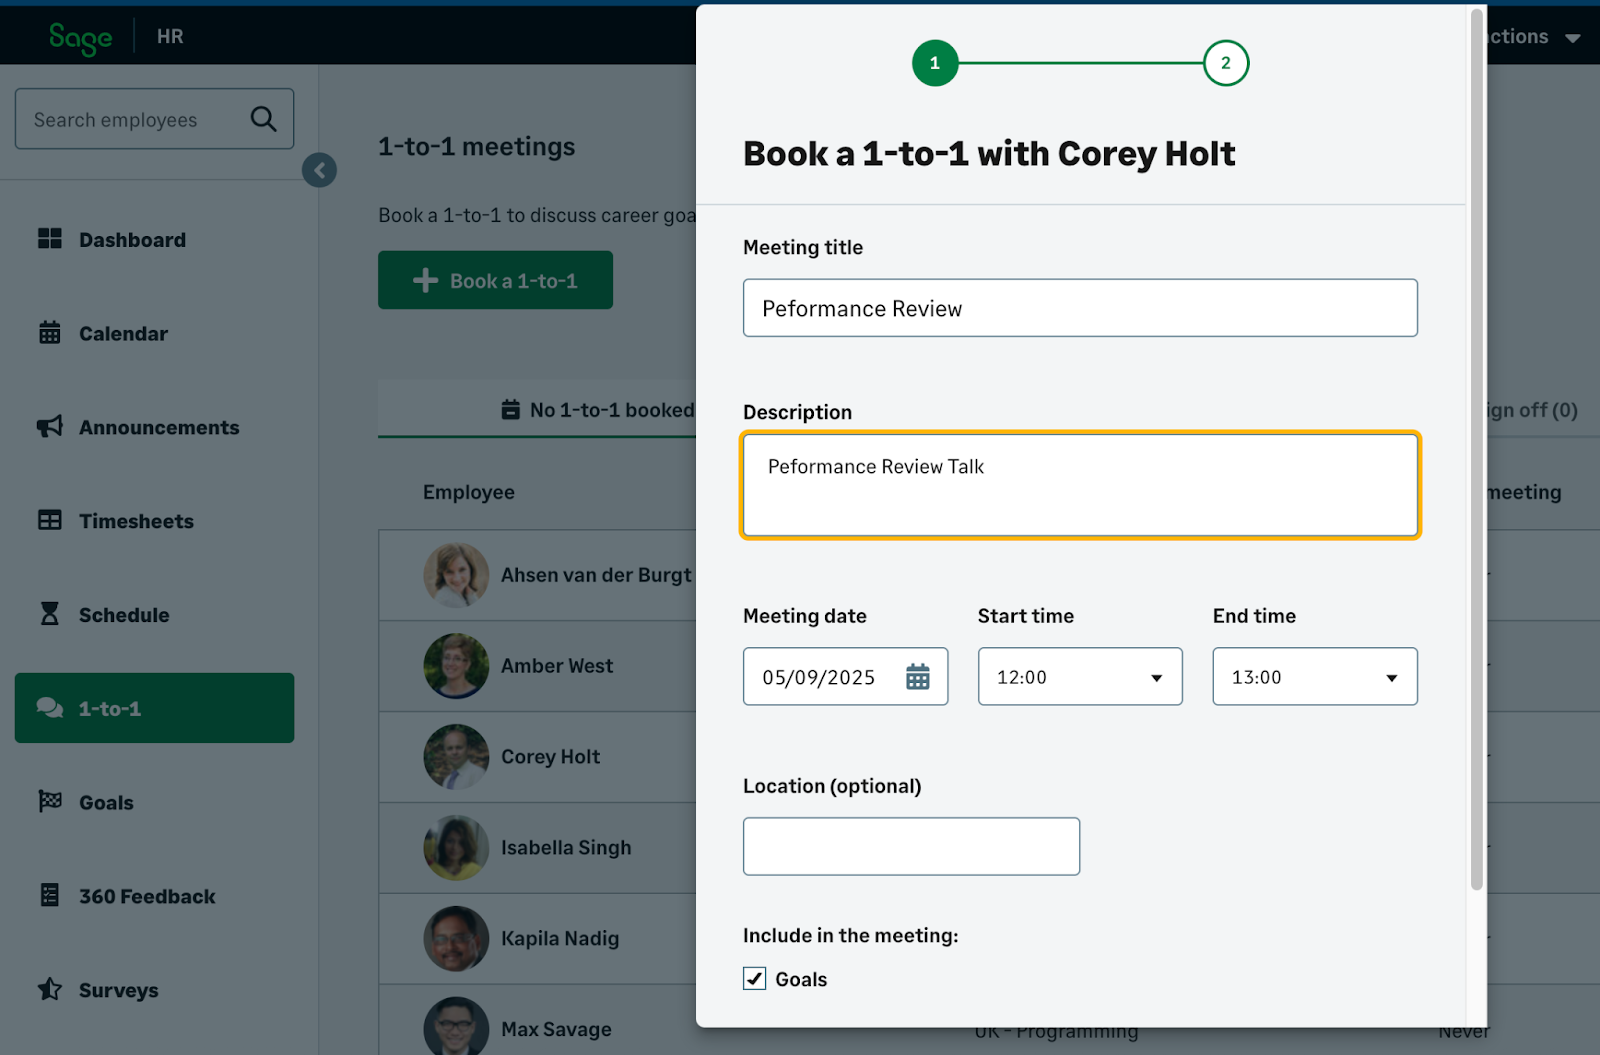Click into the Description text area
This screenshot has width=1600, height=1055.
tap(1080, 485)
